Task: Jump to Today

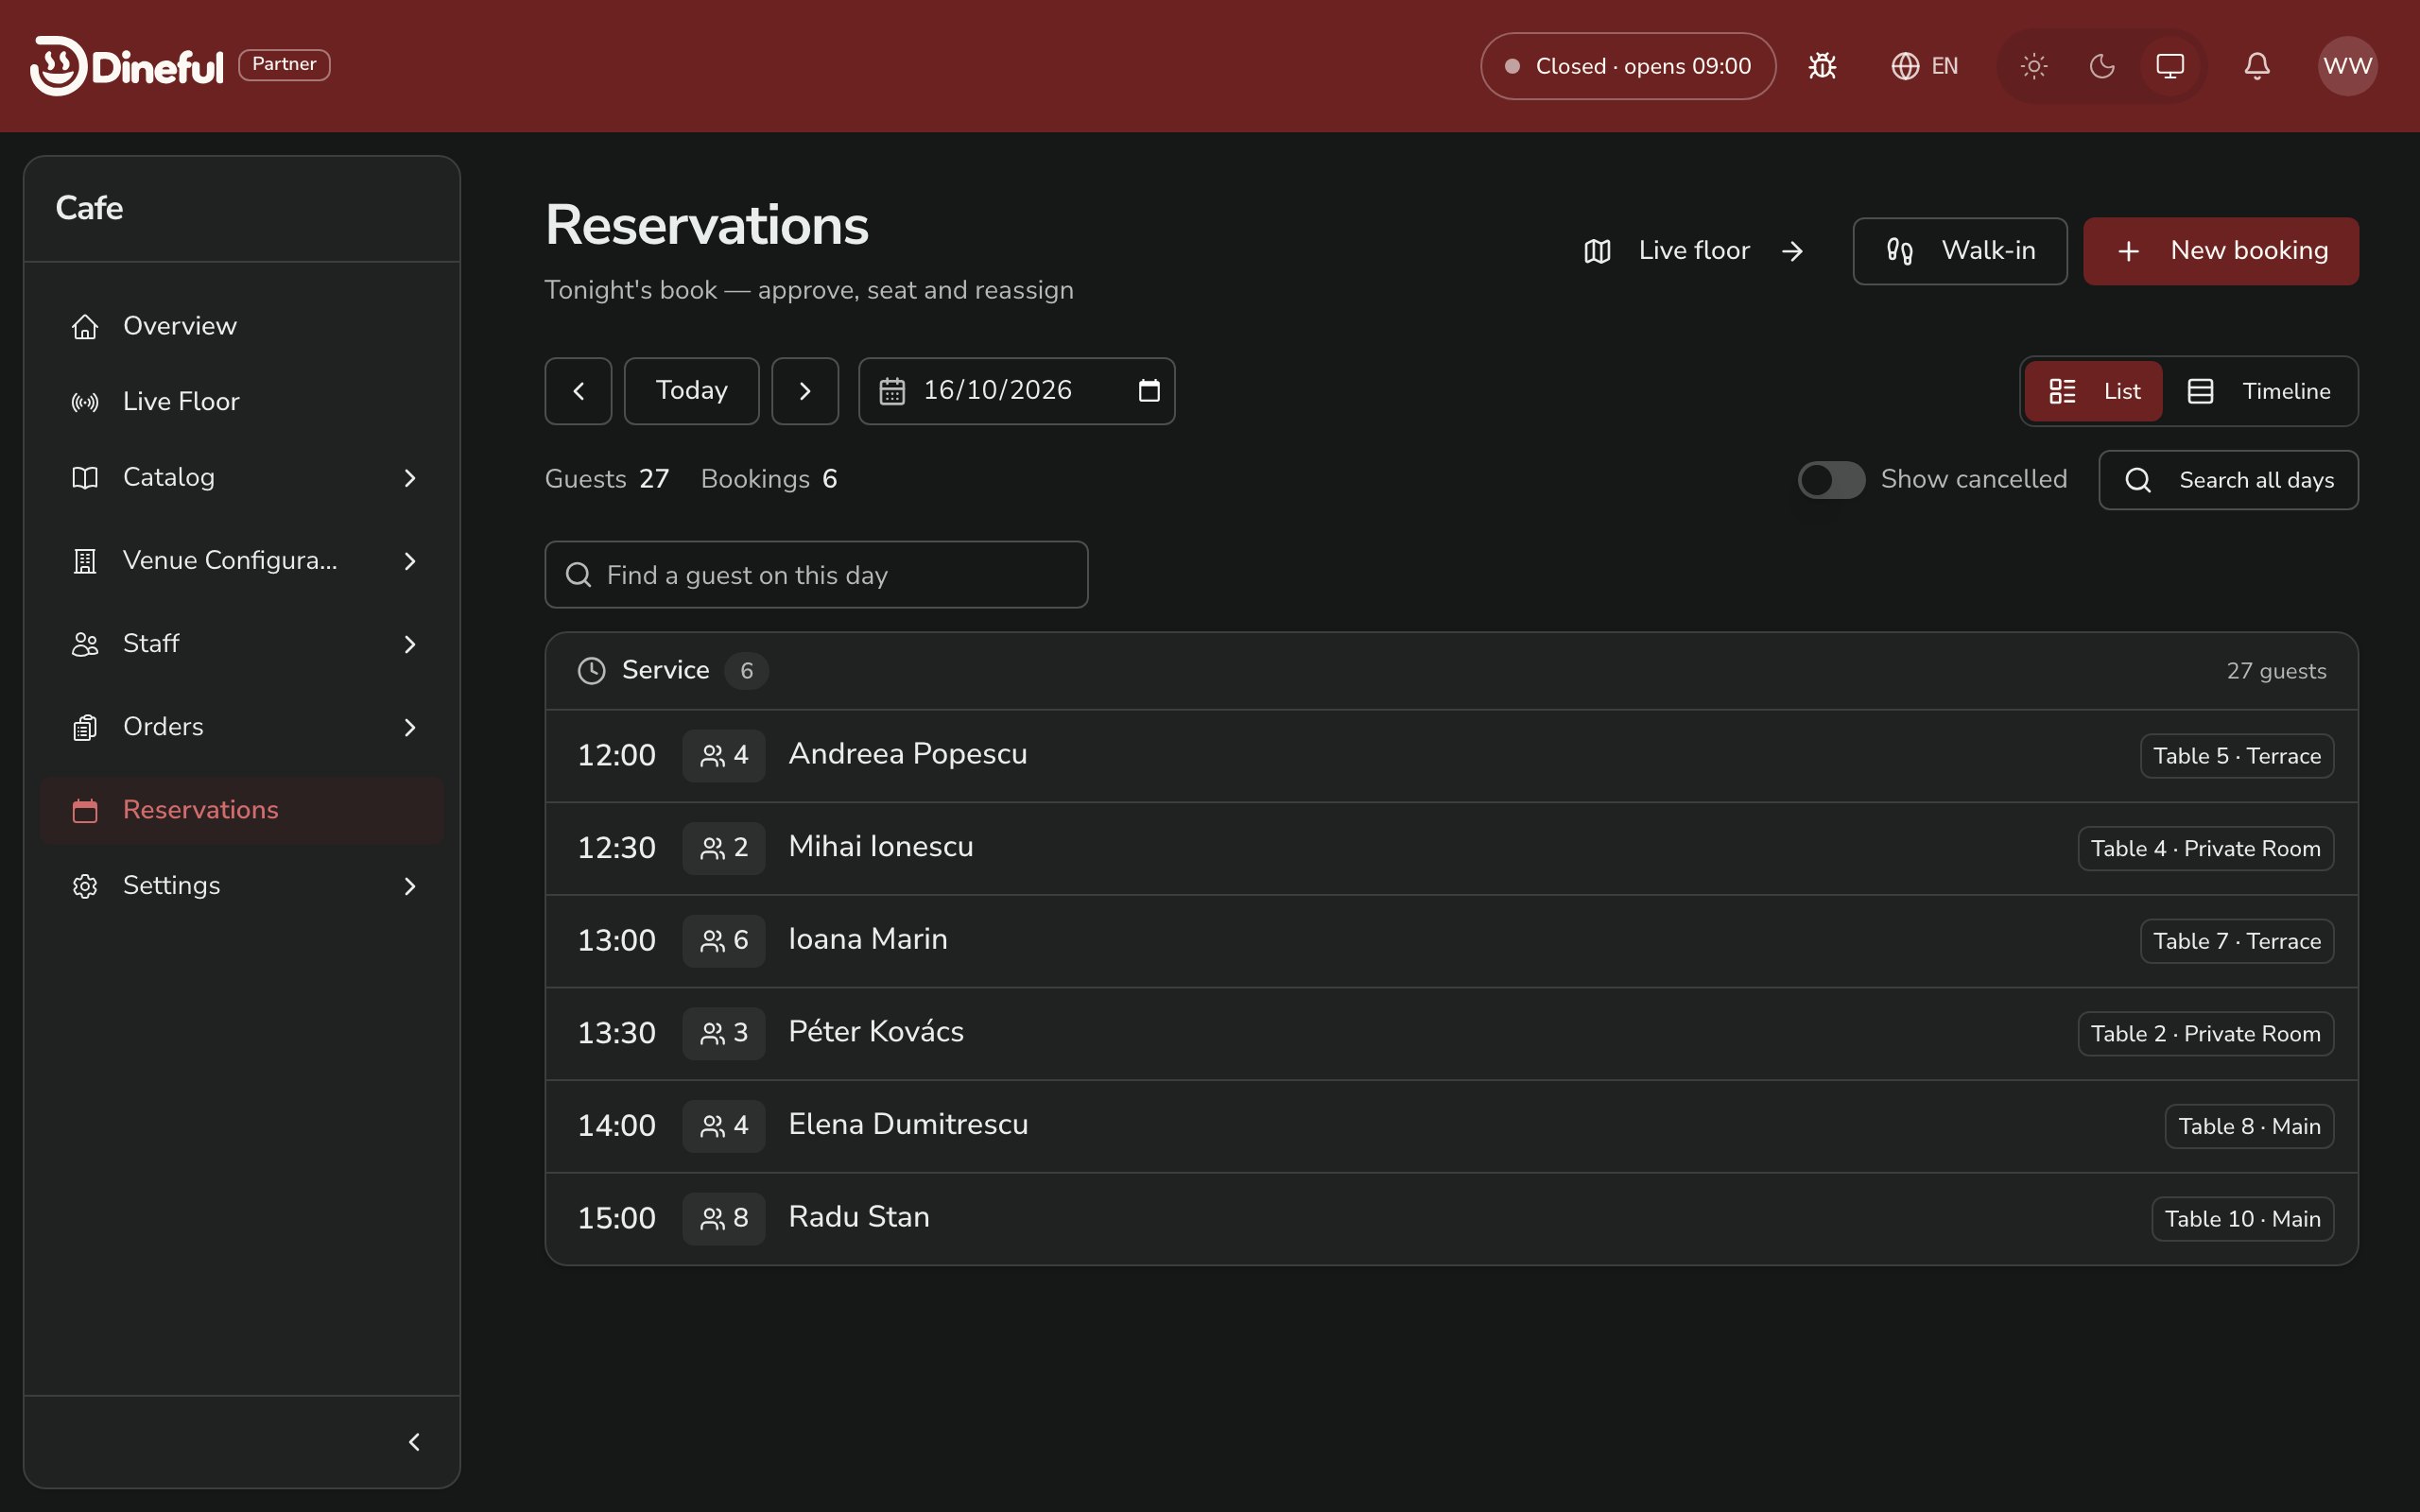Action: coord(692,391)
